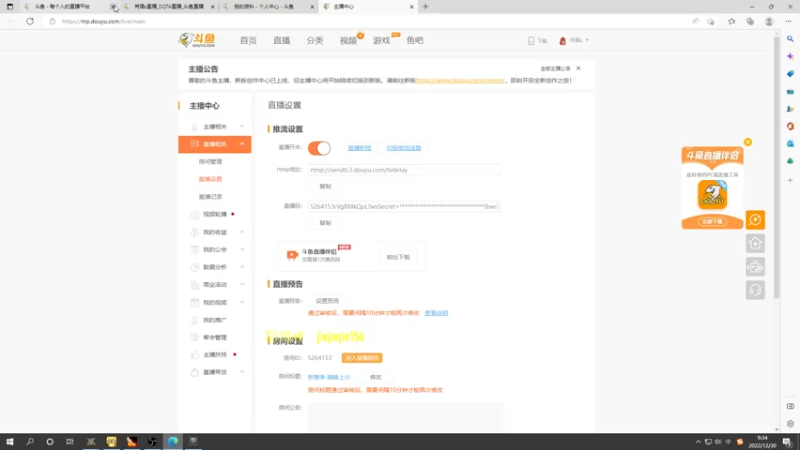800x450 pixels.
Task: Open the Windows Start menu
Action: (x=10, y=441)
